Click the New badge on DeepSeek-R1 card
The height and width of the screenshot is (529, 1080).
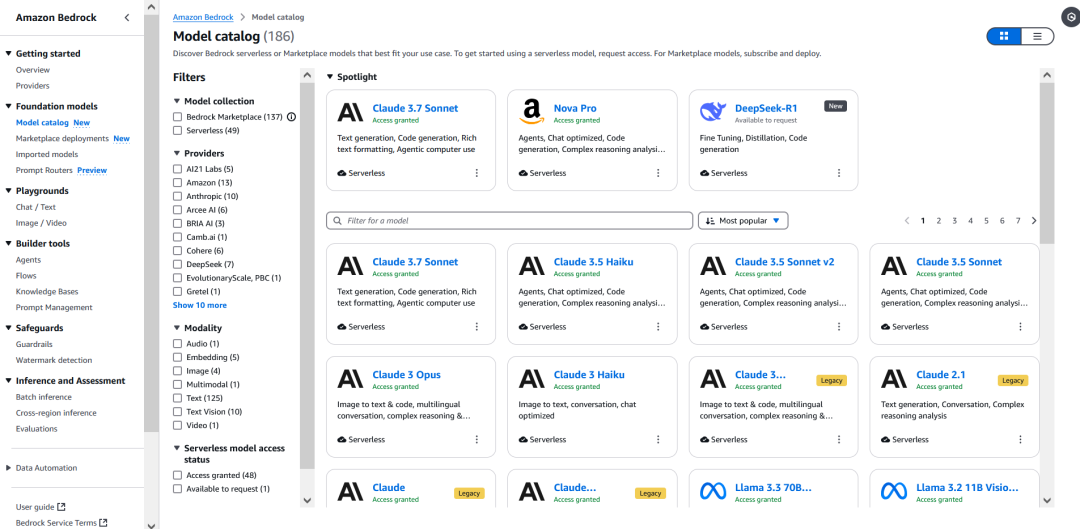(835, 106)
